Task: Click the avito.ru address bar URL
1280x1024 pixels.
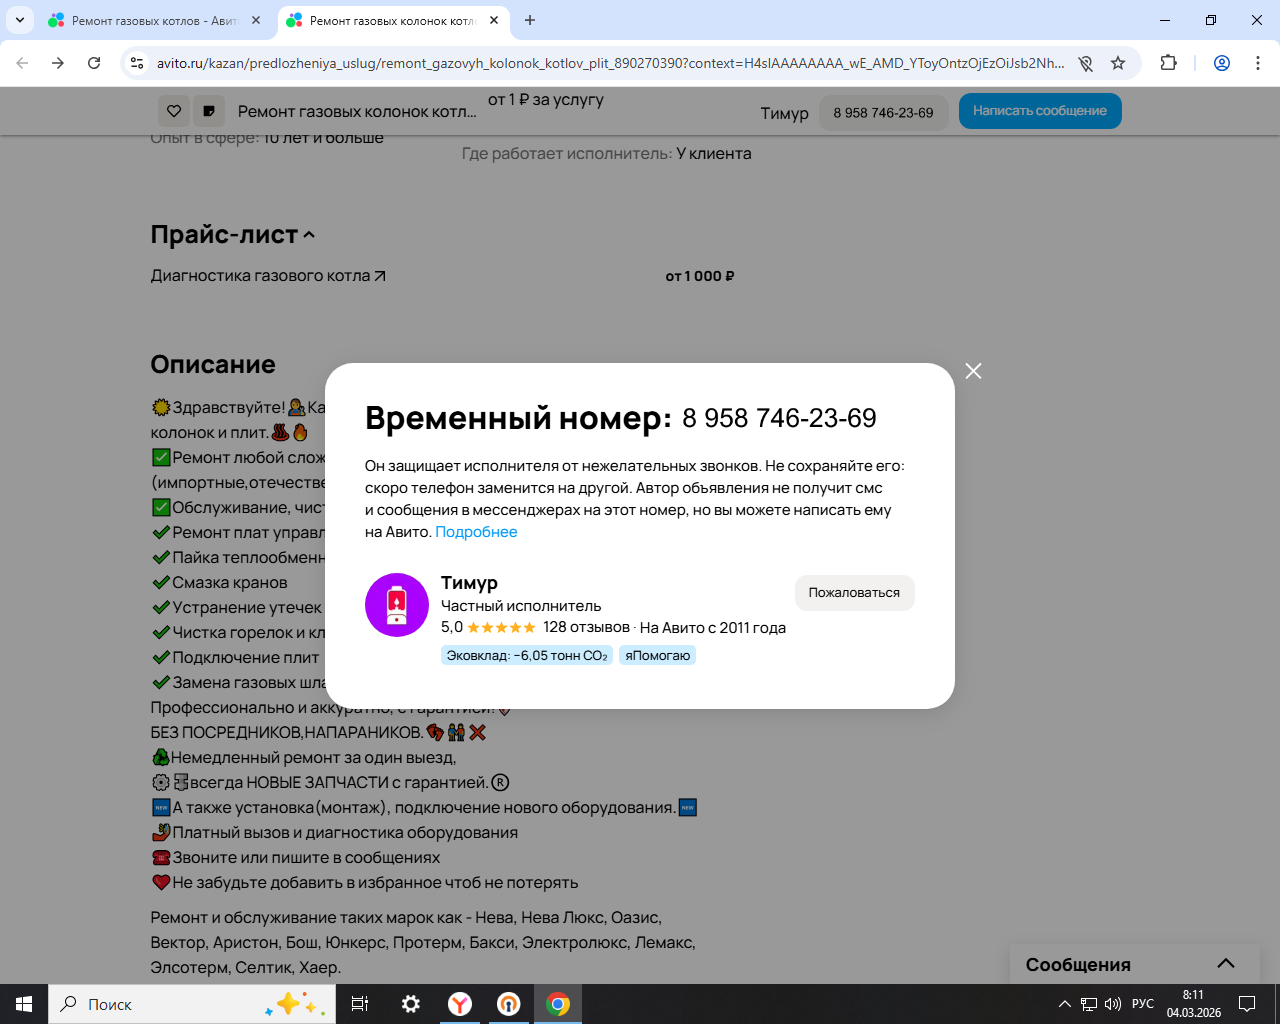Action: pyautogui.click(x=610, y=63)
